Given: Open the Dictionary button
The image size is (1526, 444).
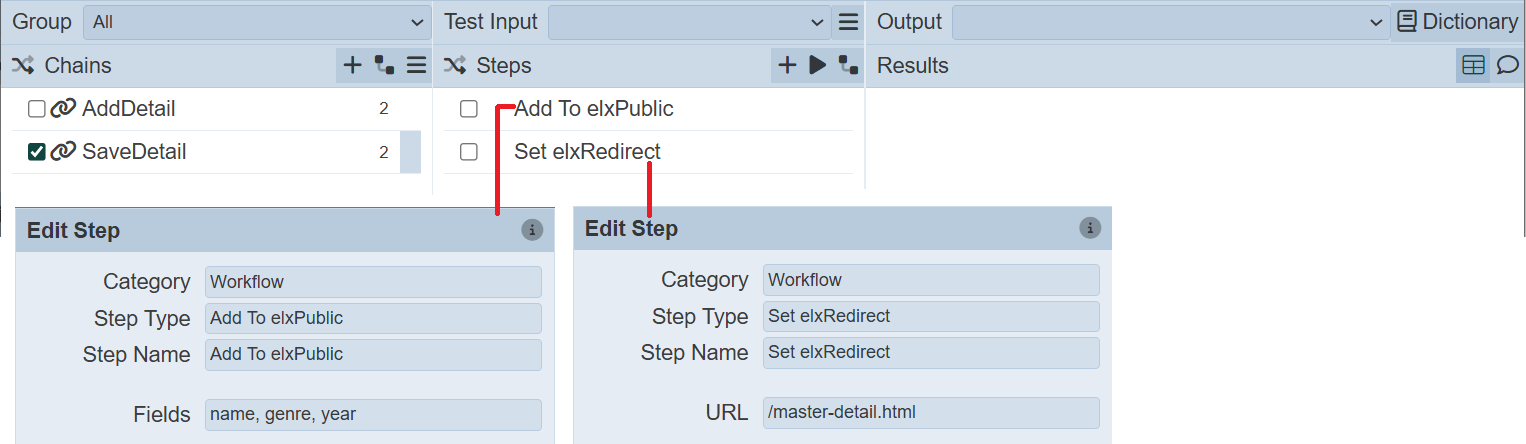Looking at the screenshot, I should pos(1457,22).
